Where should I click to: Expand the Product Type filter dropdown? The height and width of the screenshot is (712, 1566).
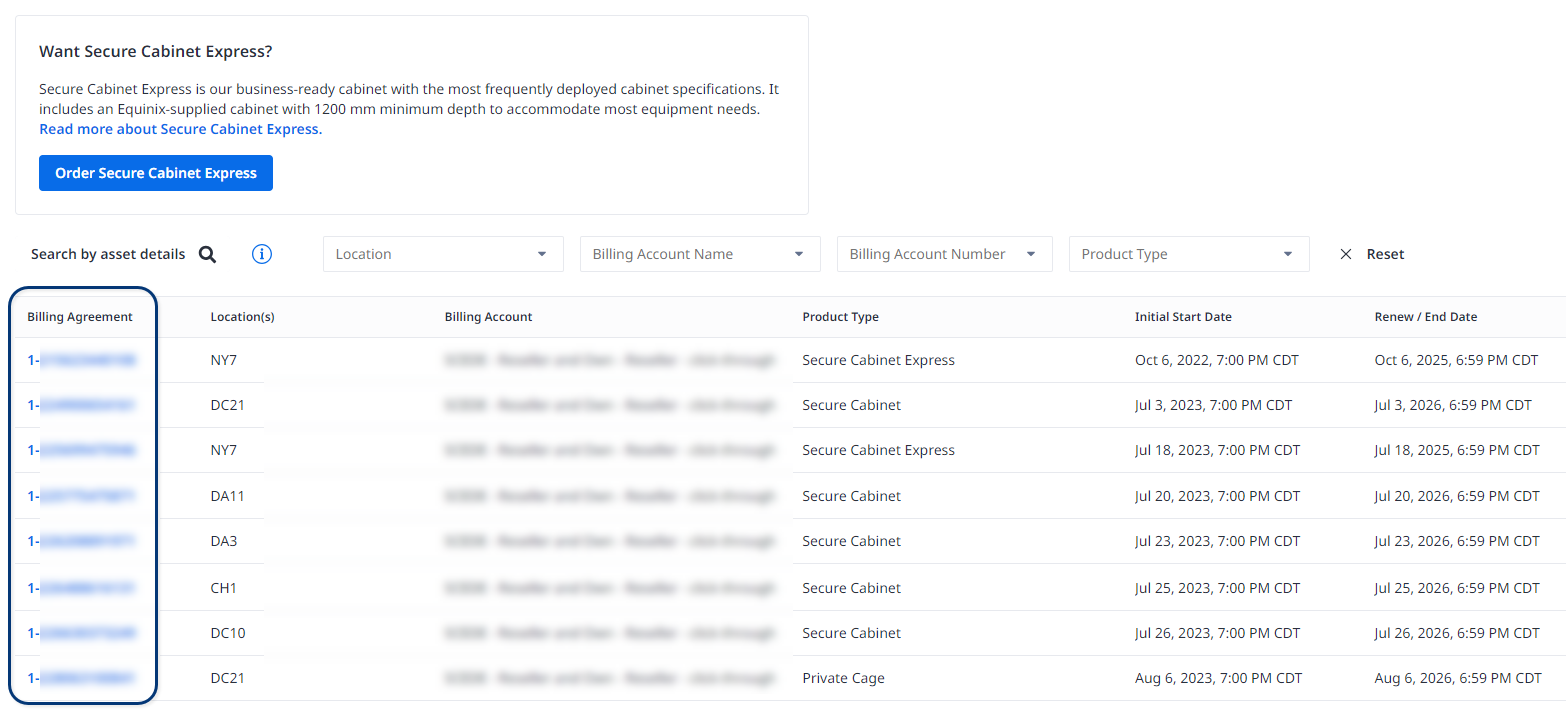point(1189,254)
